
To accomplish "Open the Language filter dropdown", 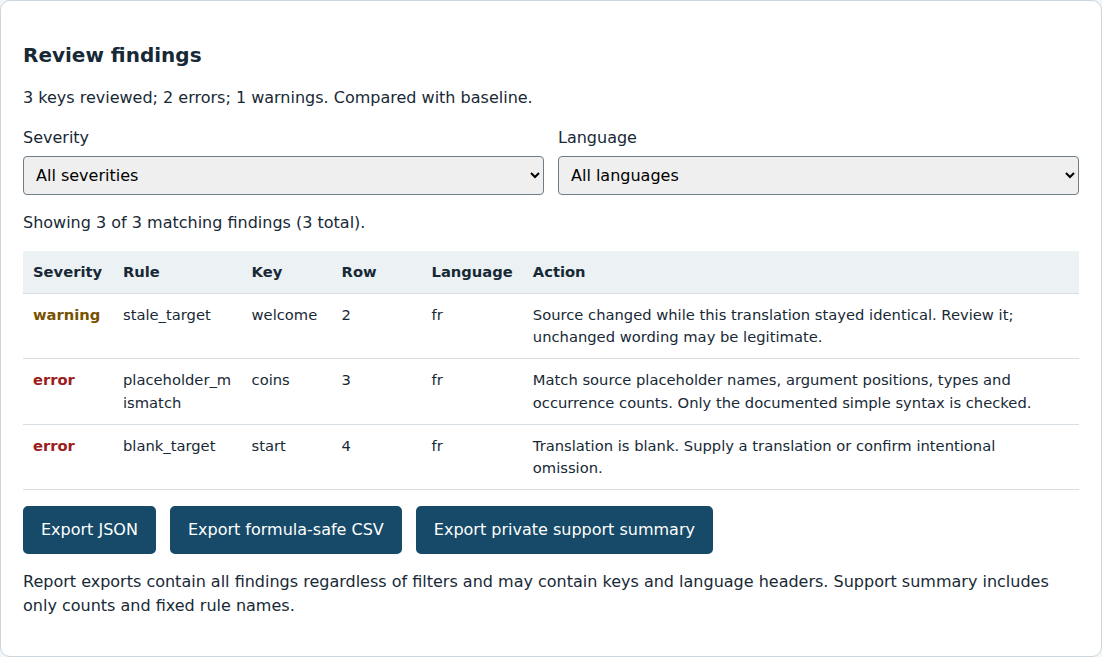I will click(818, 176).
